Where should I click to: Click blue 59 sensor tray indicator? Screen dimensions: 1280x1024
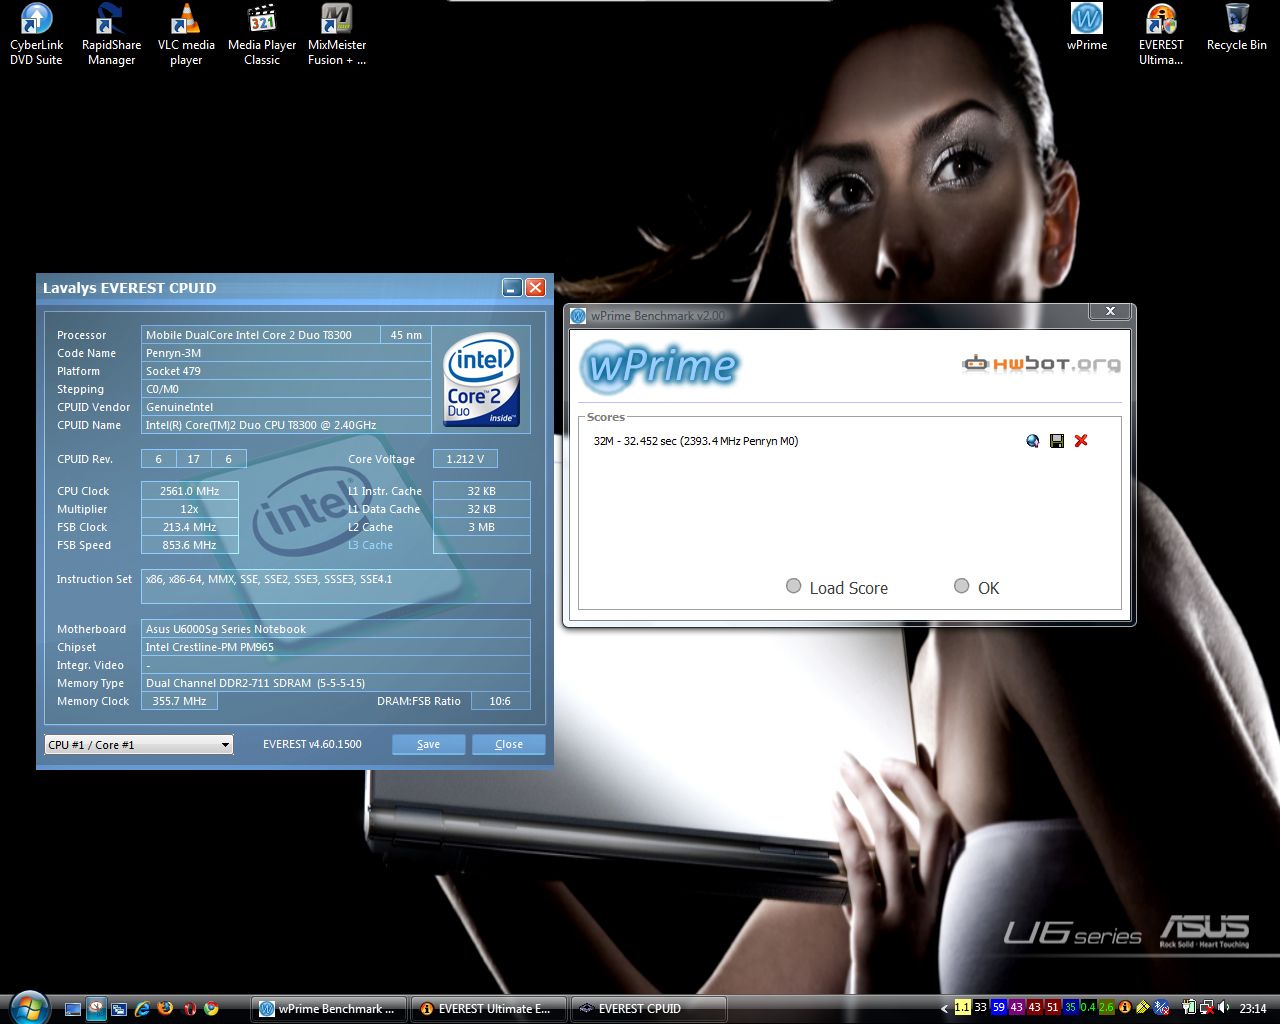[x=999, y=1007]
